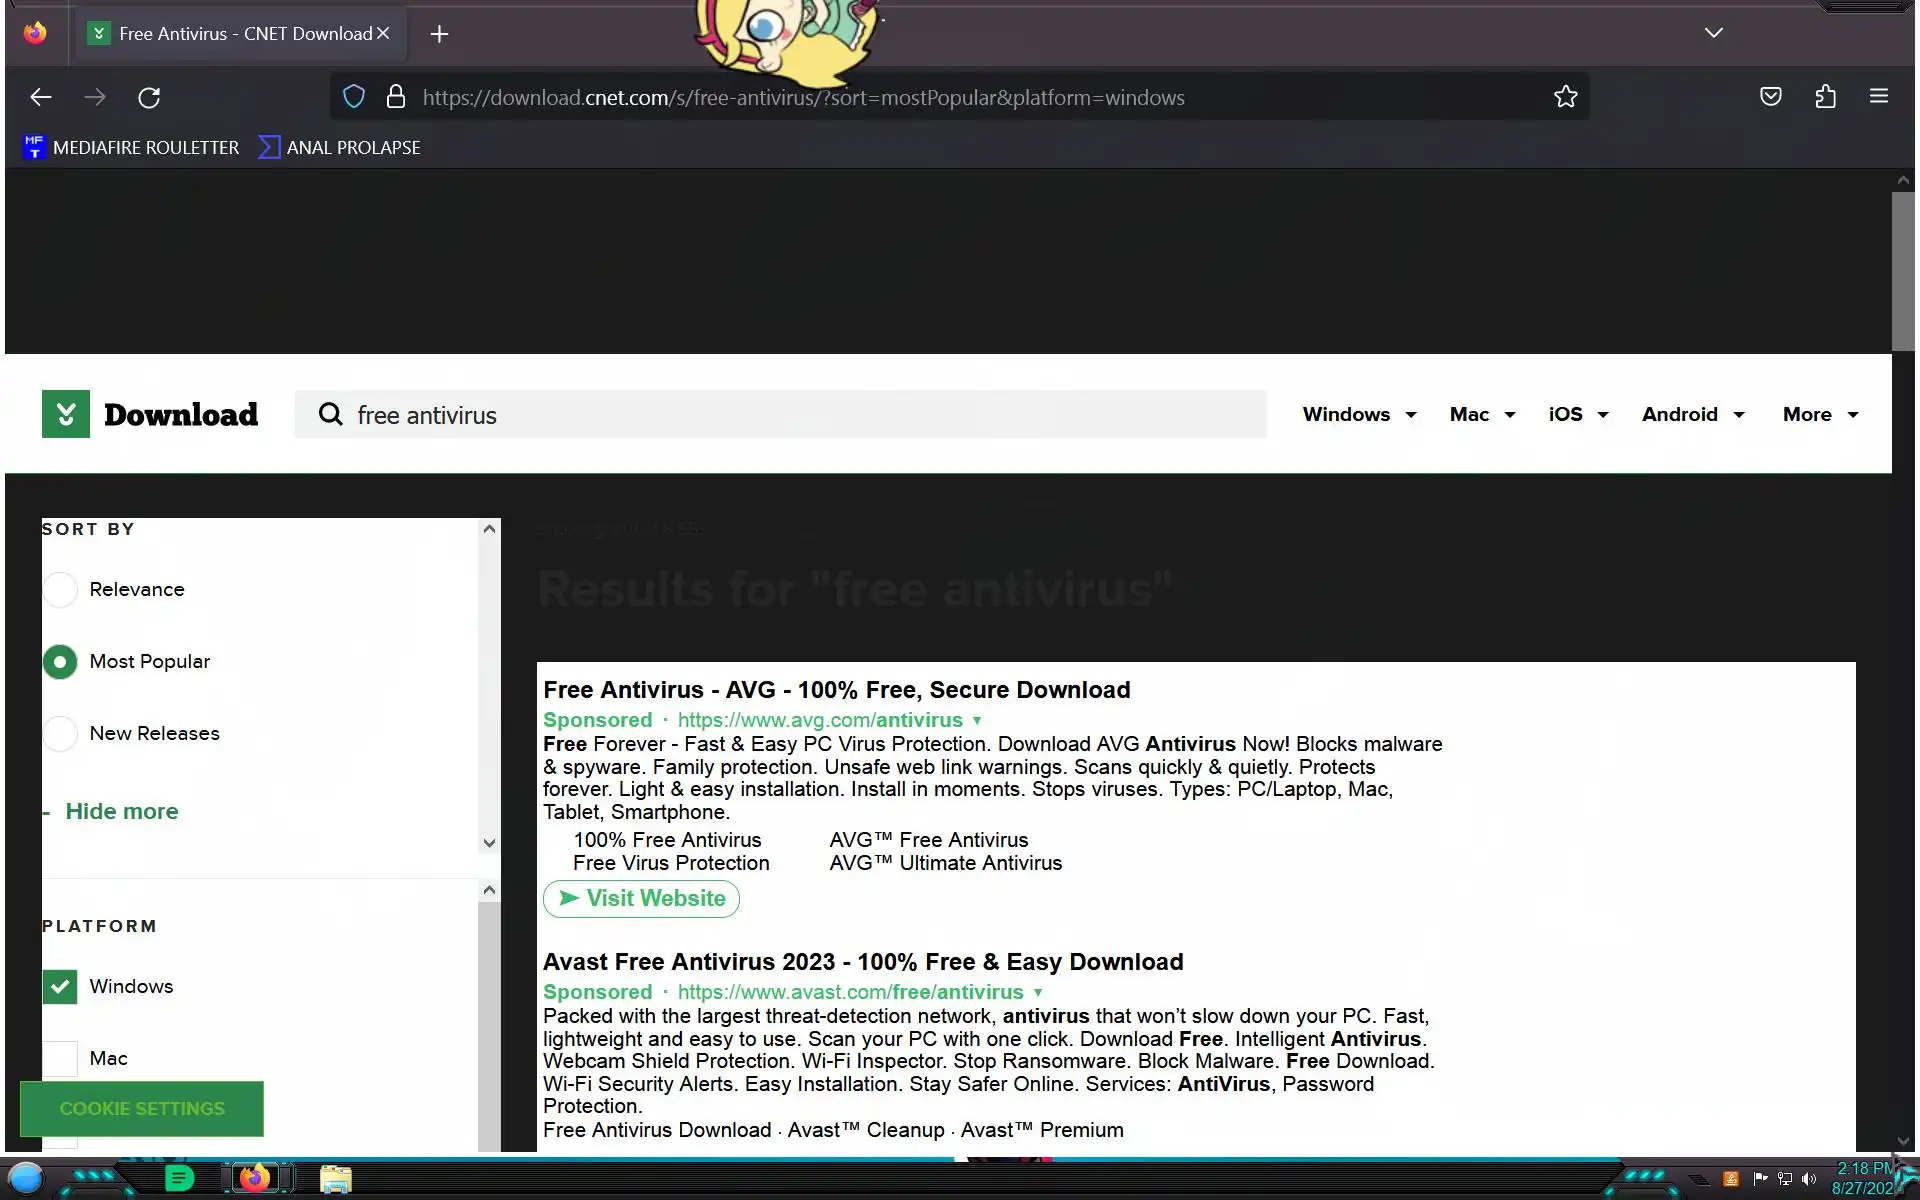1920x1200 pixels.
Task: Reload the page with the refresh icon
Action: click(x=149, y=97)
